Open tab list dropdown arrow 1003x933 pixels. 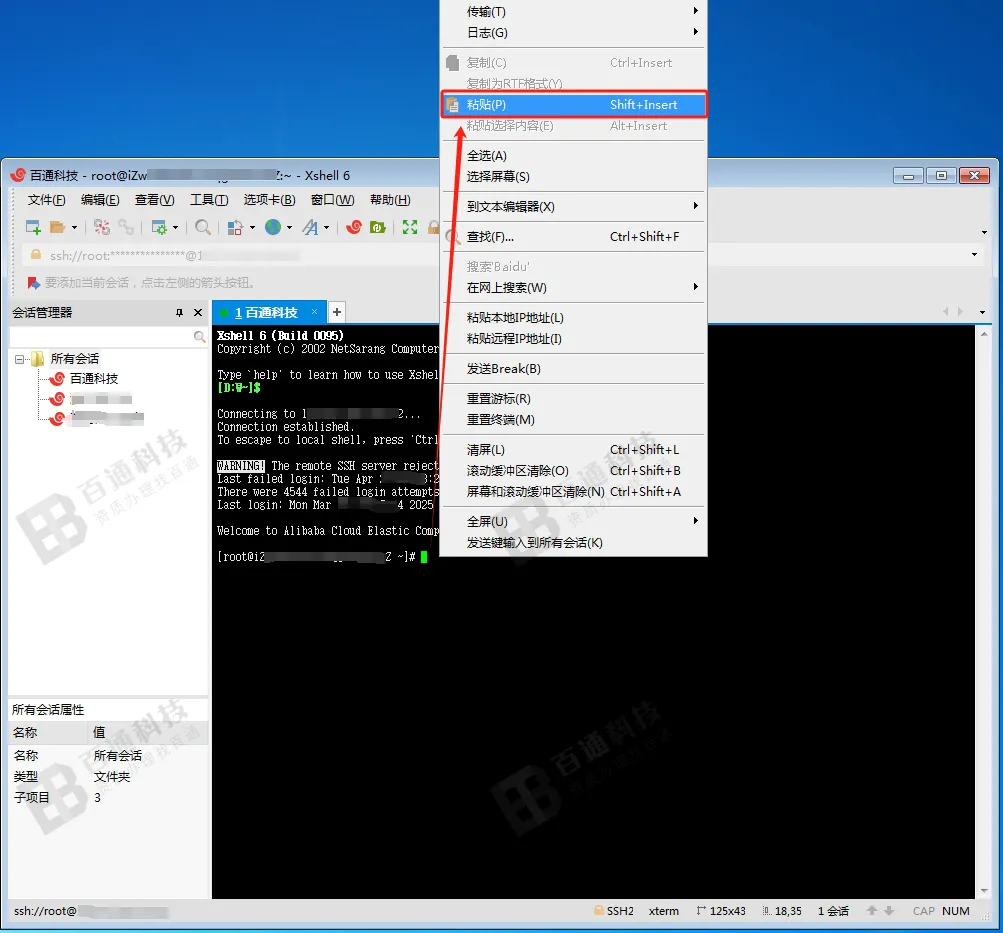(983, 312)
